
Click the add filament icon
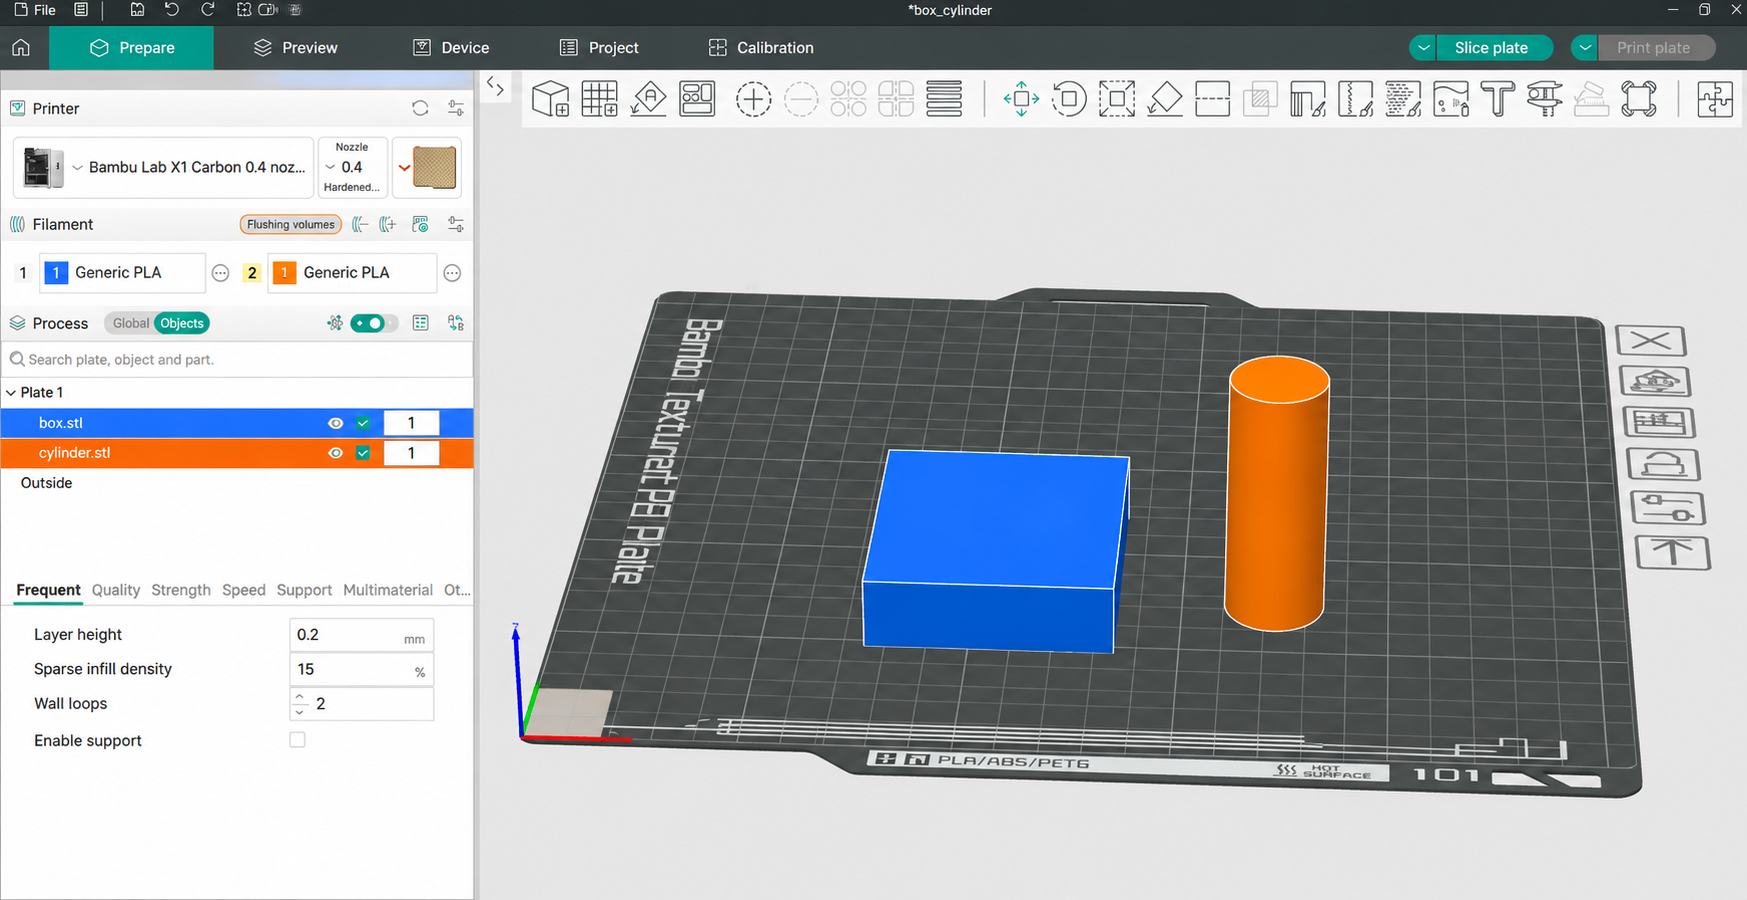(x=388, y=224)
